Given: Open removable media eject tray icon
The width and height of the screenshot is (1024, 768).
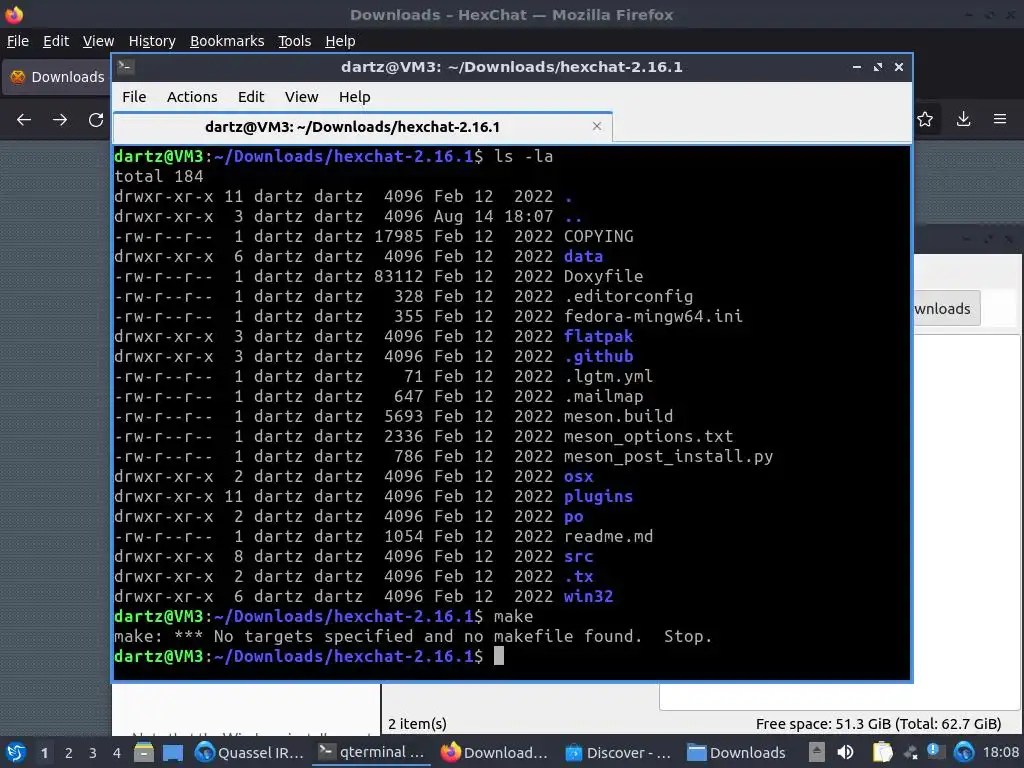Looking at the screenshot, I should [x=816, y=752].
